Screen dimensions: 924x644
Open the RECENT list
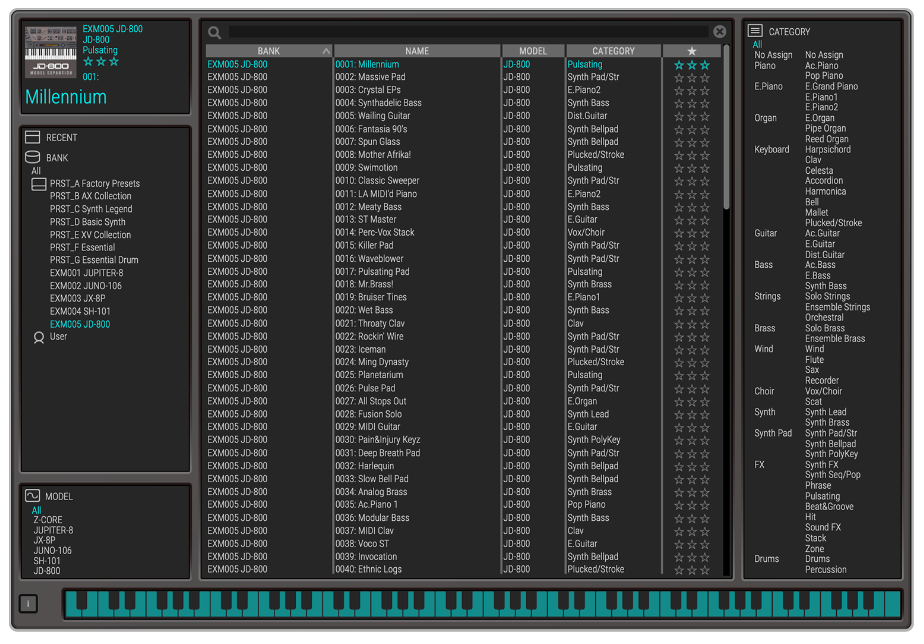pos(62,137)
